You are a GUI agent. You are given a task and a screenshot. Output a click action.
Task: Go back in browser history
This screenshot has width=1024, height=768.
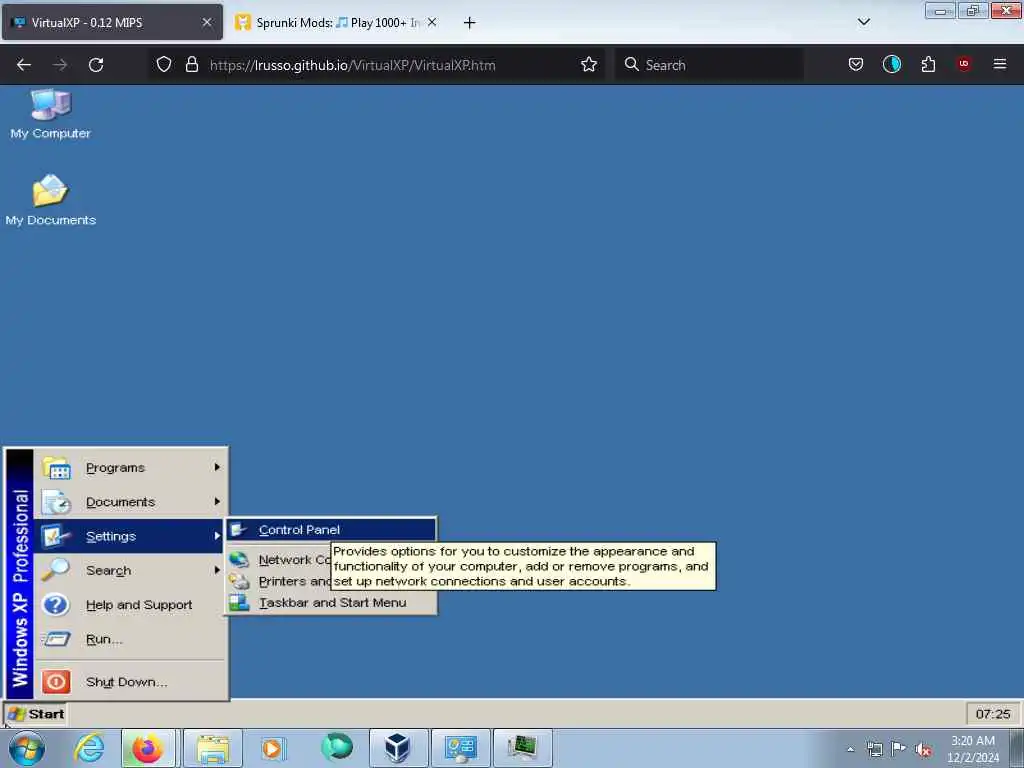[x=24, y=65]
